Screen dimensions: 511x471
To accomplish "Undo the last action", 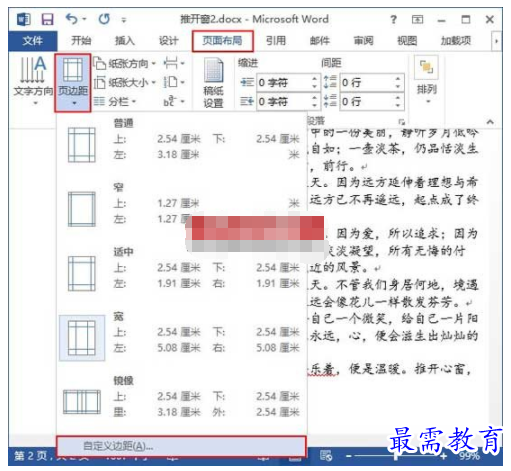I will pyautogui.click(x=72, y=19).
